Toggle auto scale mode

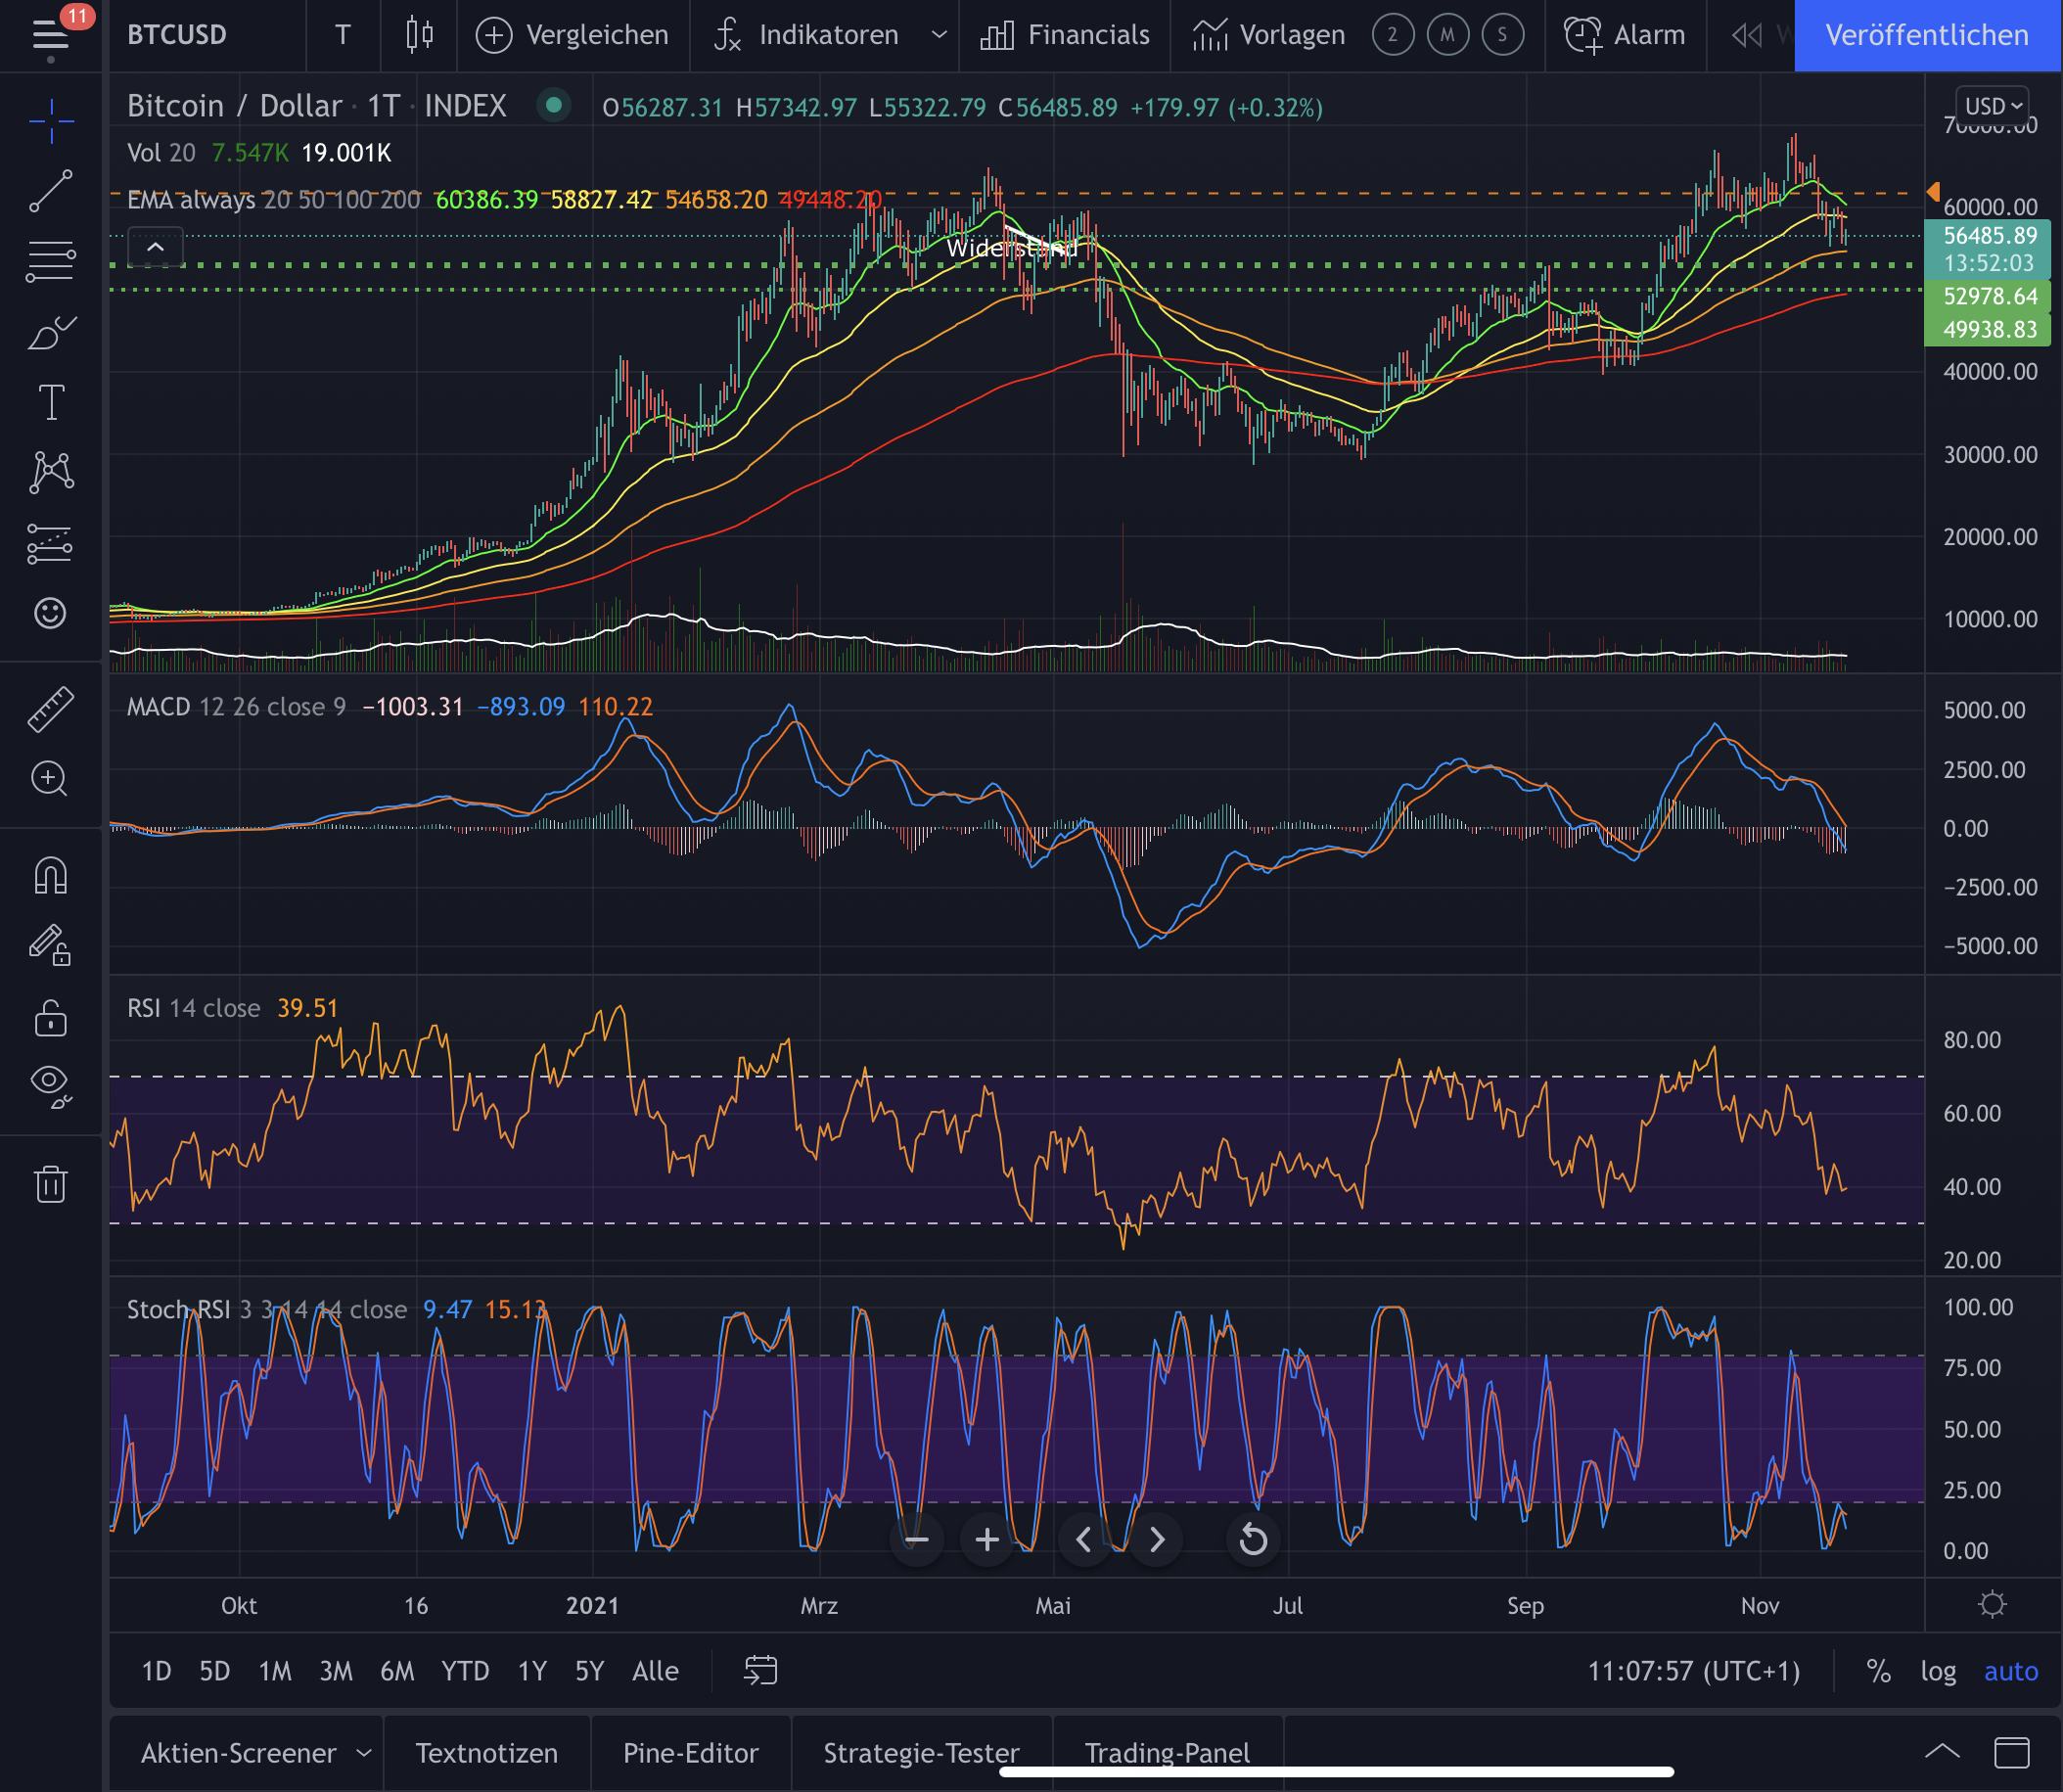[x=2011, y=1671]
